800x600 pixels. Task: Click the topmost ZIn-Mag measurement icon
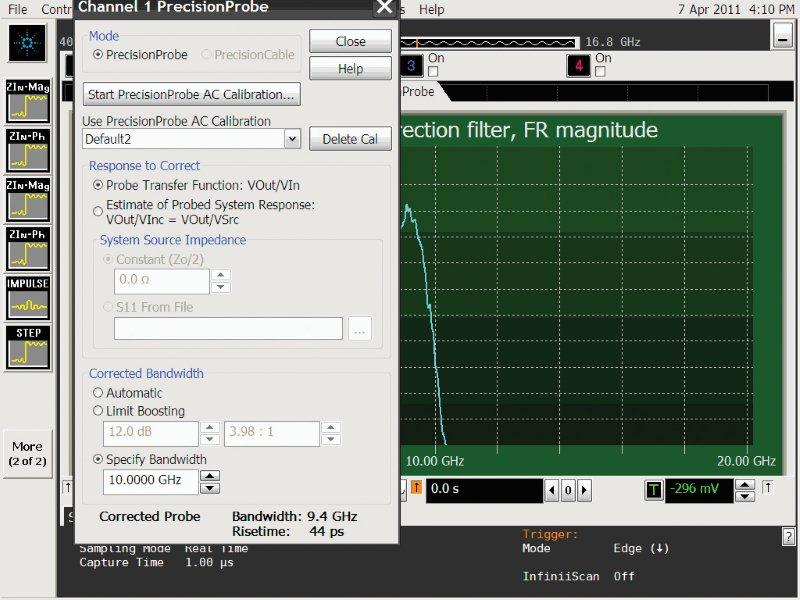[x=27, y=102]
